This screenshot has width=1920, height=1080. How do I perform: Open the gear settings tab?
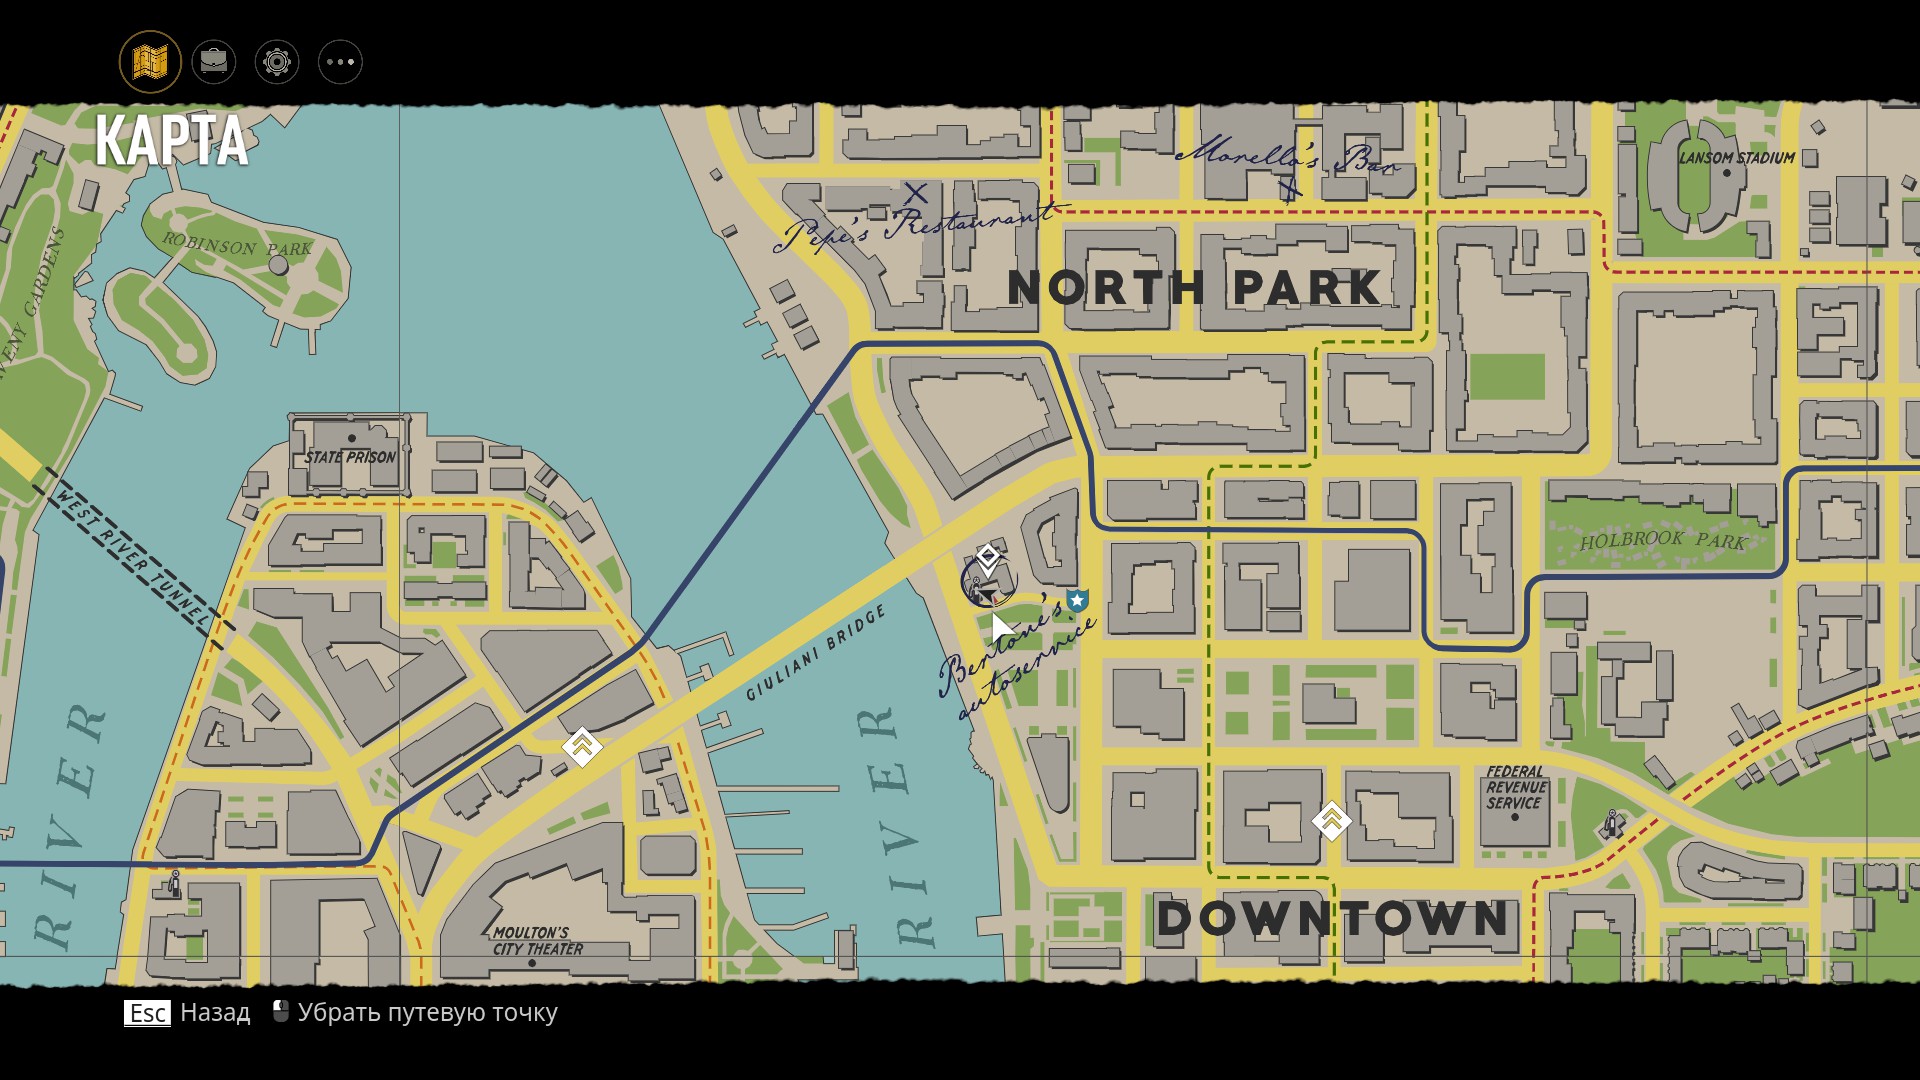pyautogui.click(x=277, y=62)
